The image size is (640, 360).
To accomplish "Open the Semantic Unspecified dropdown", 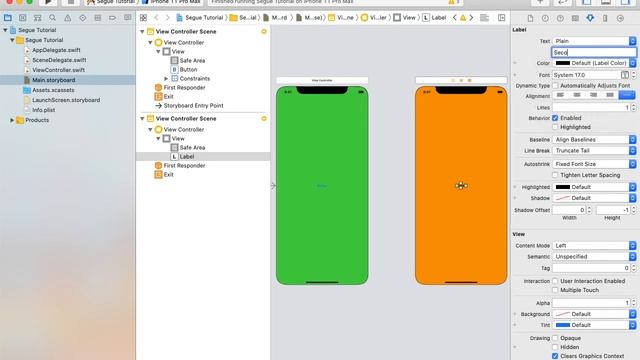I will click(594, 256).
